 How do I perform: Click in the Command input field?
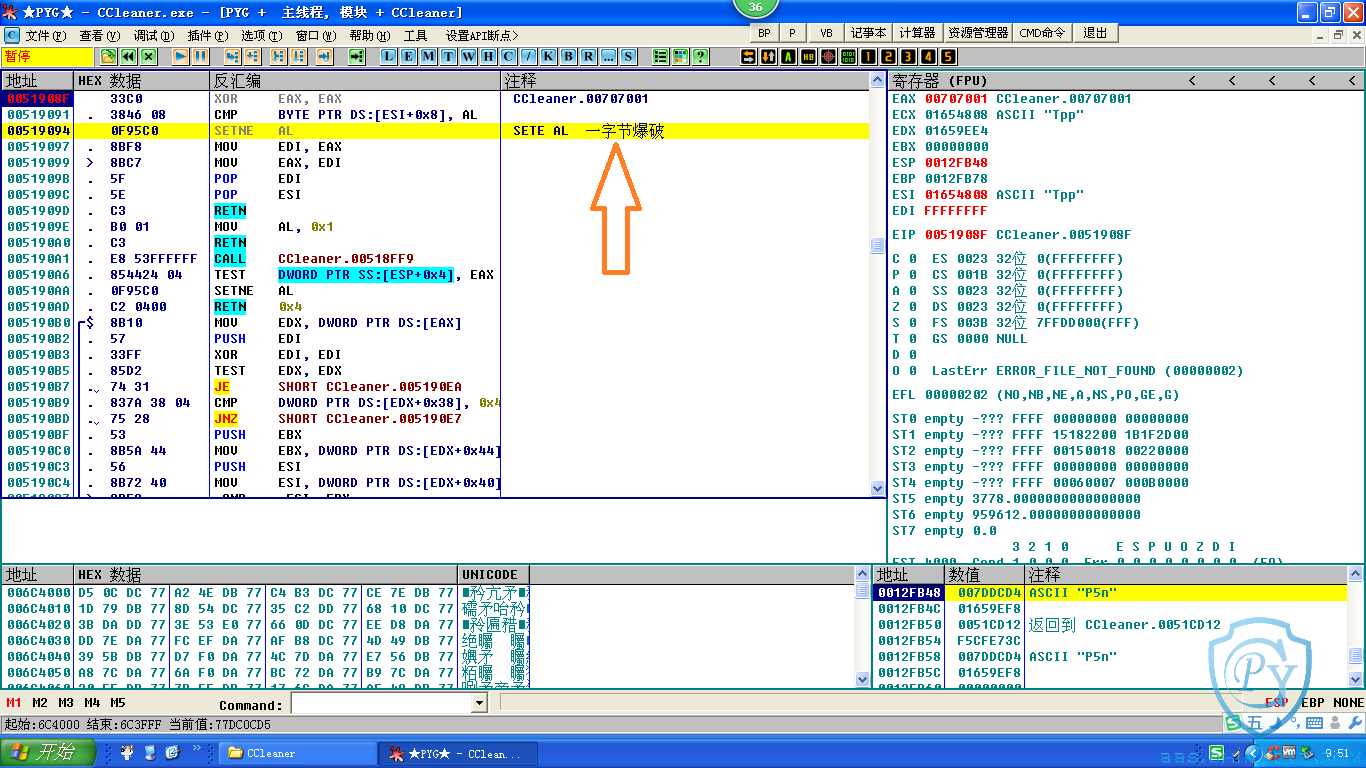coord(380,704)
